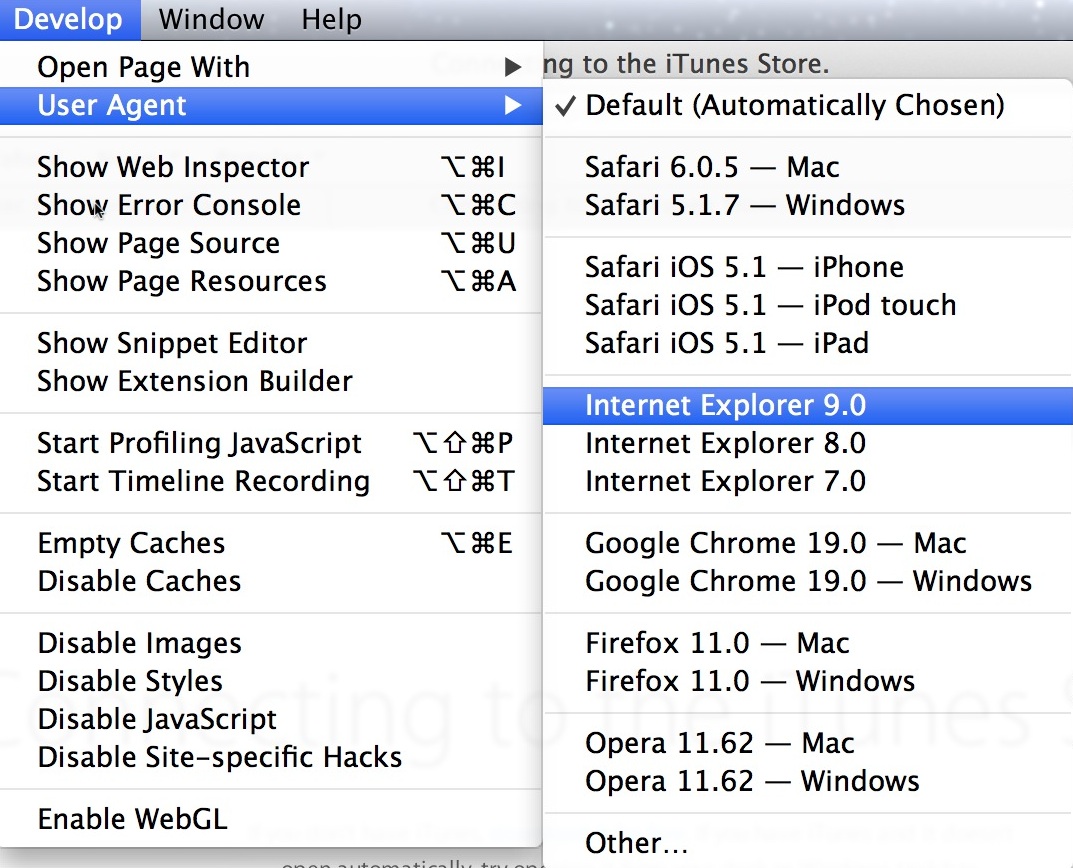Viewport: 1073px width, 868px height.
Task: Select Internet Explorer 9.0 user agent
Action: click(726, 405)
